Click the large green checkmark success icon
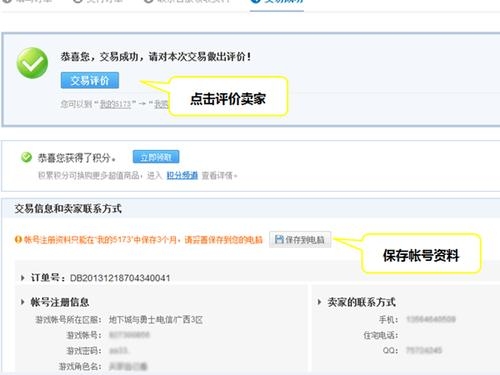Image resolution: width=500 pixels, height=375 pixels. pos(32,63)
